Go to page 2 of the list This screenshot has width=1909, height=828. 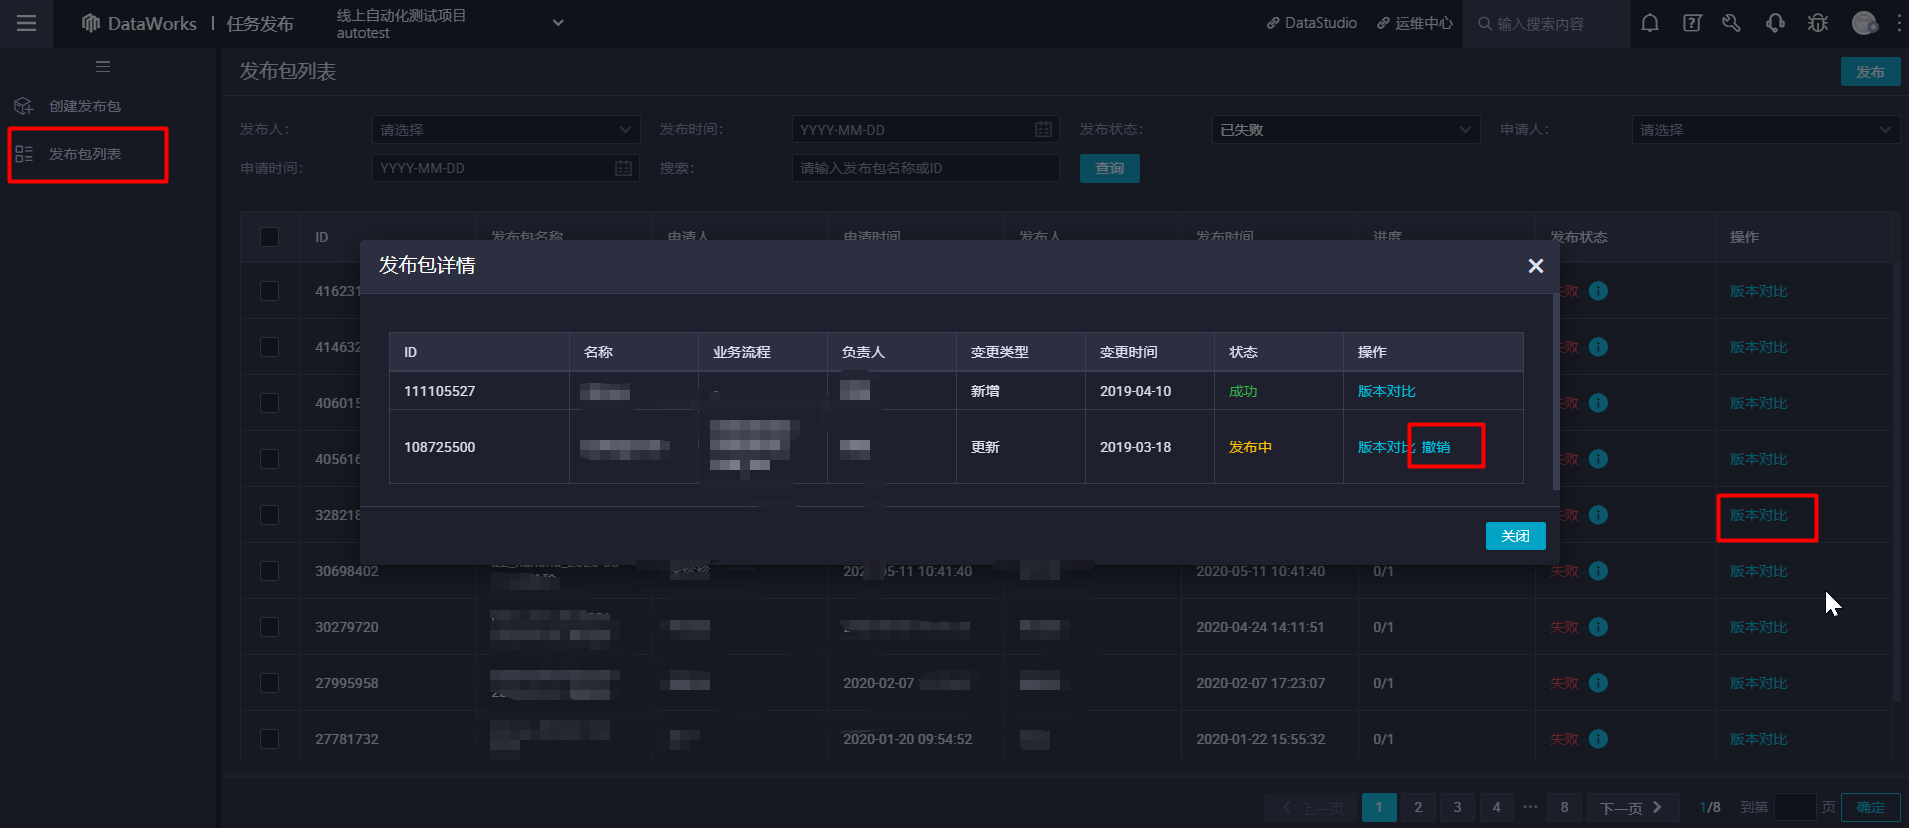pyautogui.click(x=1418, y=807)
